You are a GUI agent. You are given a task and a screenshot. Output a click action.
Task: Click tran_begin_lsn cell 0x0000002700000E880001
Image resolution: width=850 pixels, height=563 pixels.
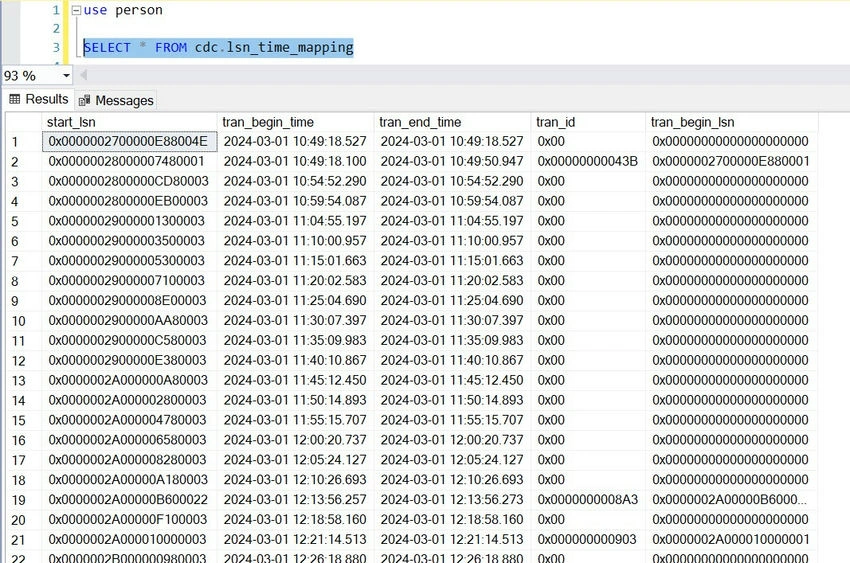[732, 161]
